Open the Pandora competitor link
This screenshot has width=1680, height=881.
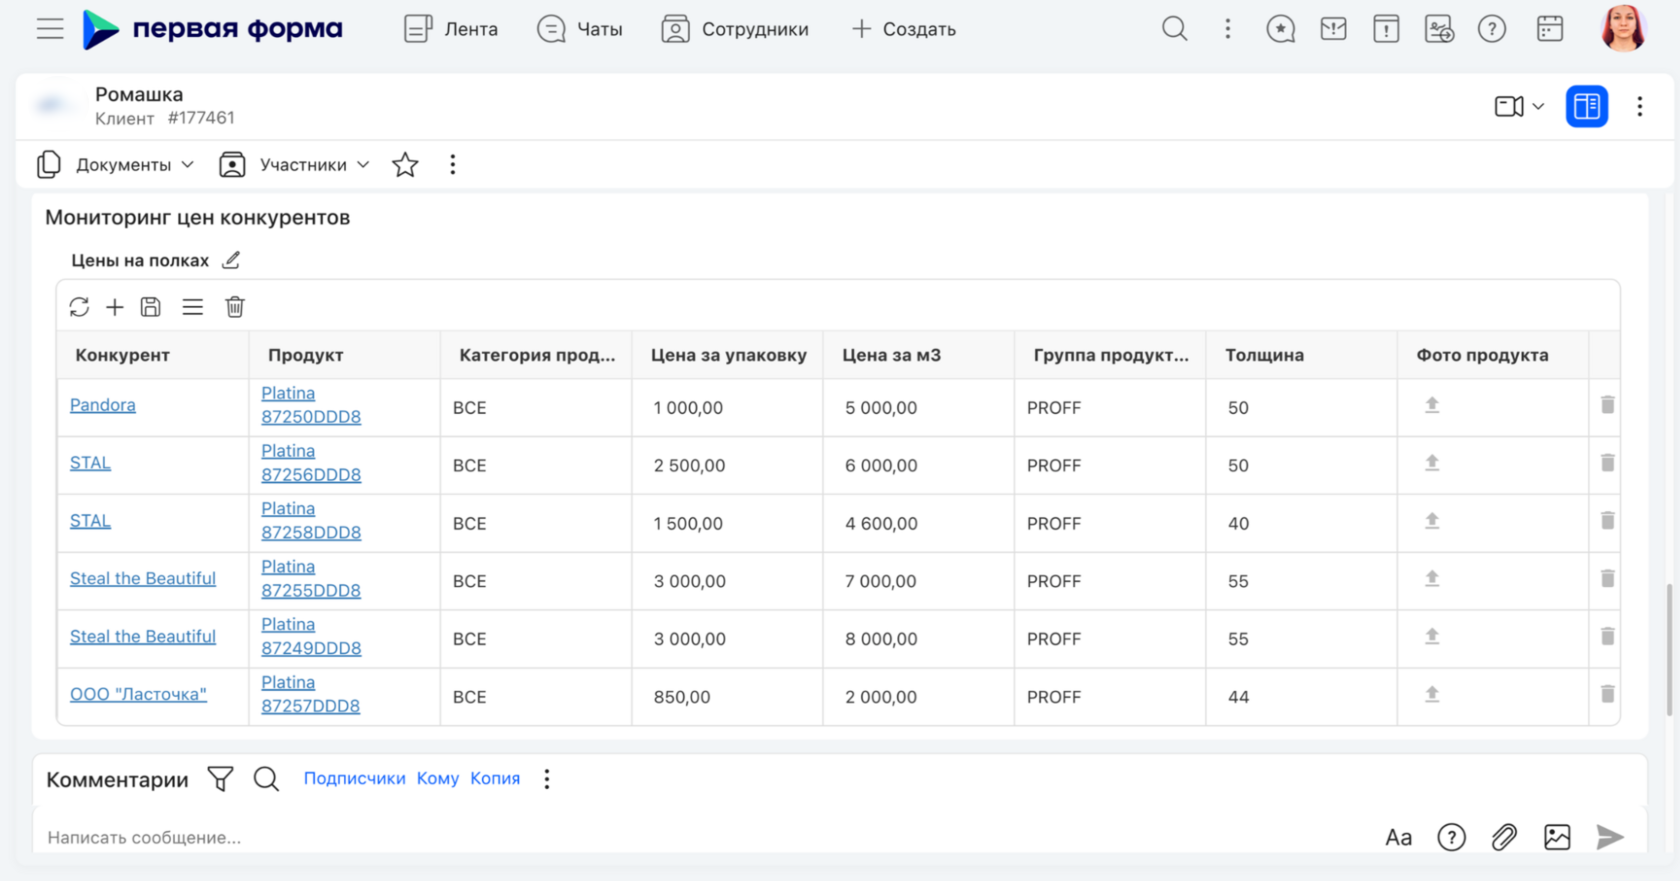point(102,405)
